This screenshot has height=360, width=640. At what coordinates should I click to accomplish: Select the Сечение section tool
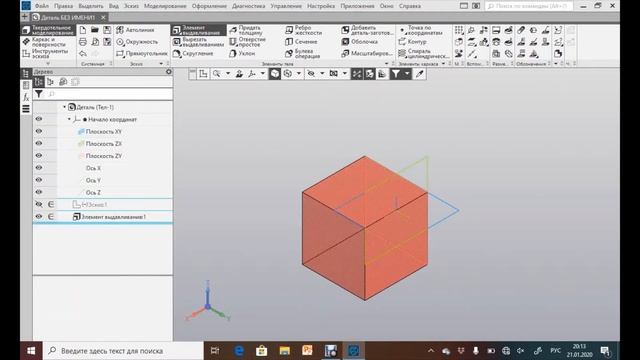coord(301,42)
